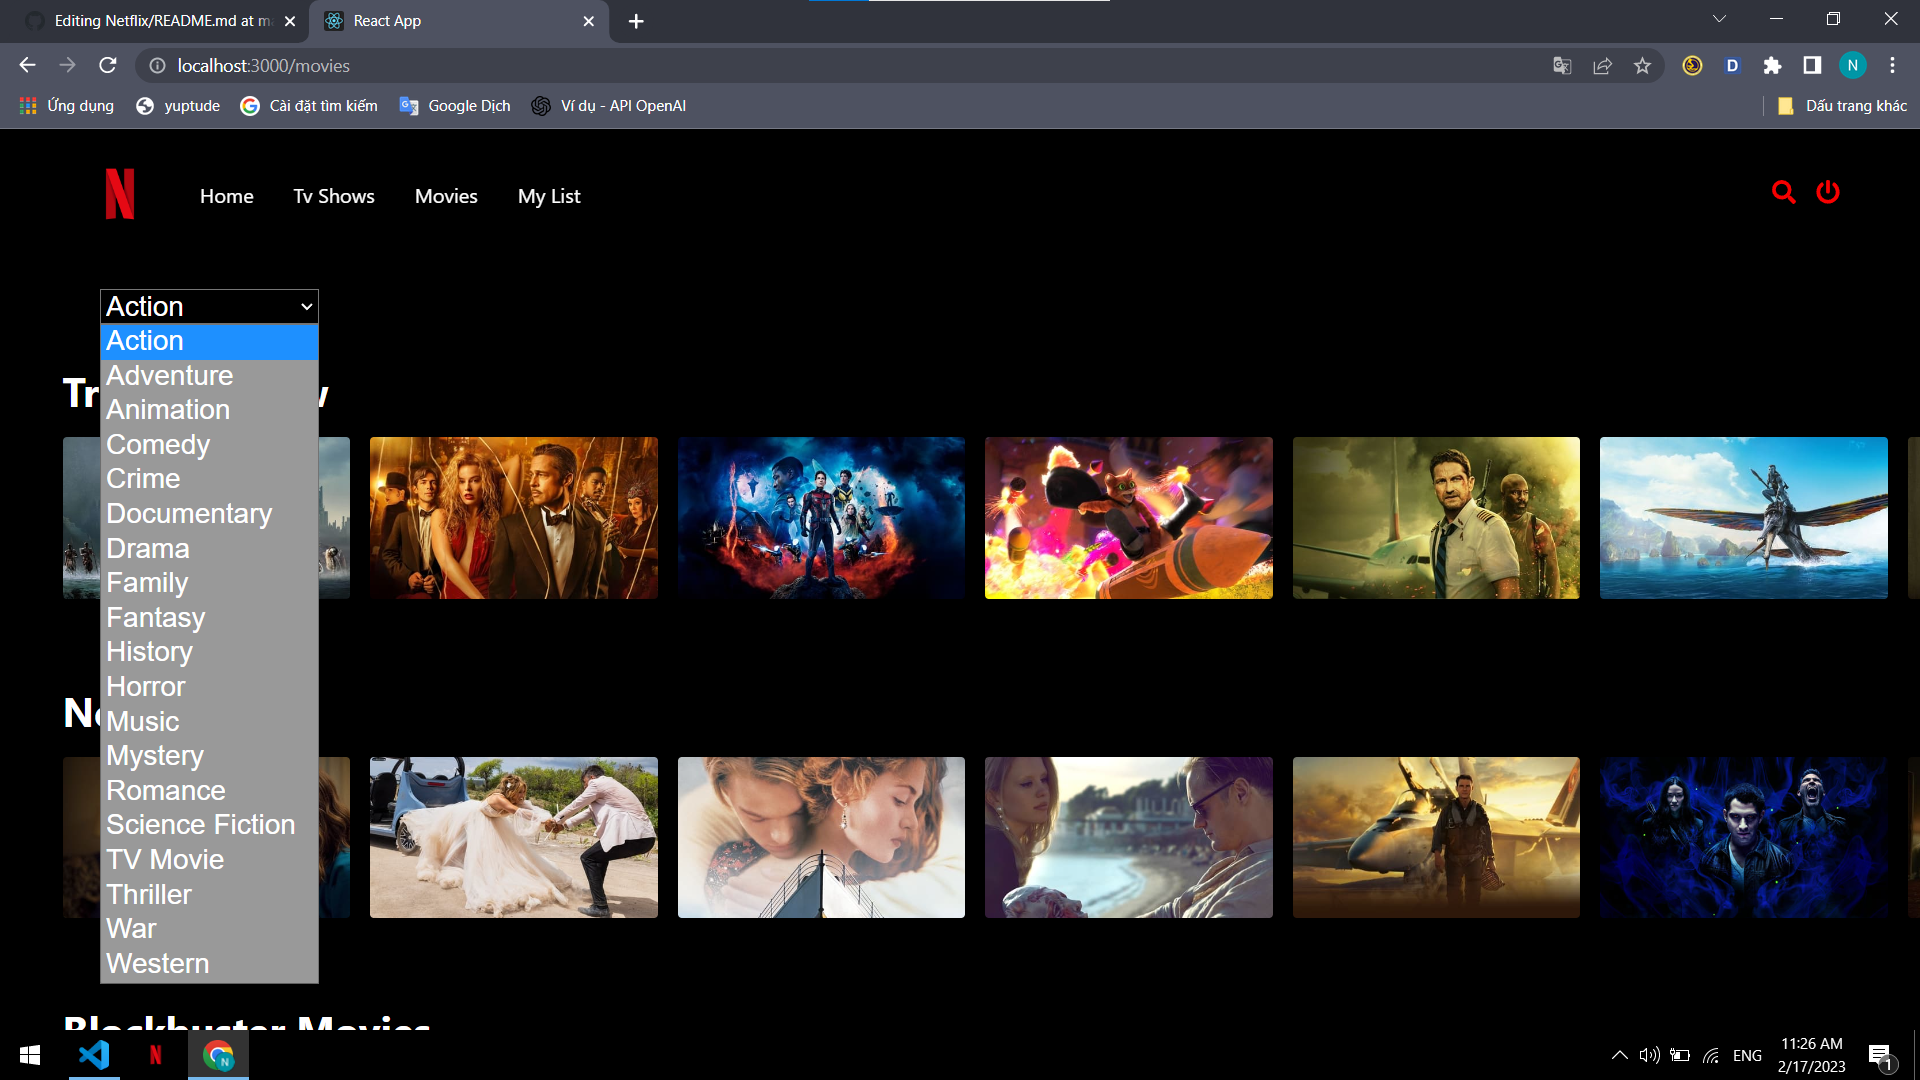The image size is (1920, 1080).
Task: Click the Chrome profile avatar N
Action: click(x=1853, y=65)
